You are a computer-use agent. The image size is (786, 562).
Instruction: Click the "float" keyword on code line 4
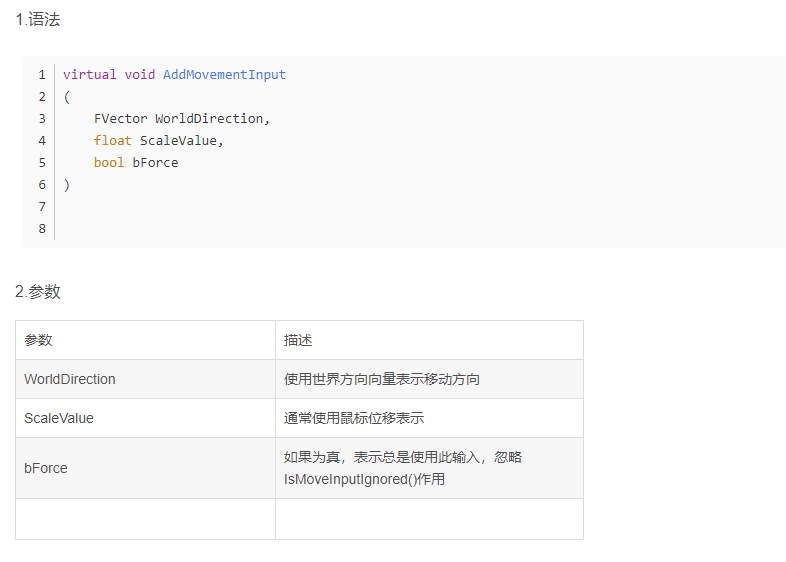pyautogui.click(x=113, y=141)
